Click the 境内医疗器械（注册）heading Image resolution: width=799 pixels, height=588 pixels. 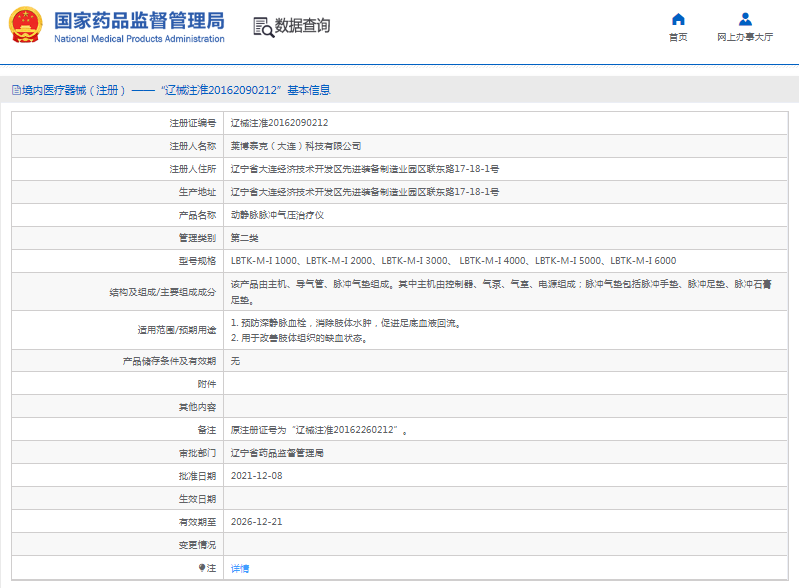tap(74, 90)
